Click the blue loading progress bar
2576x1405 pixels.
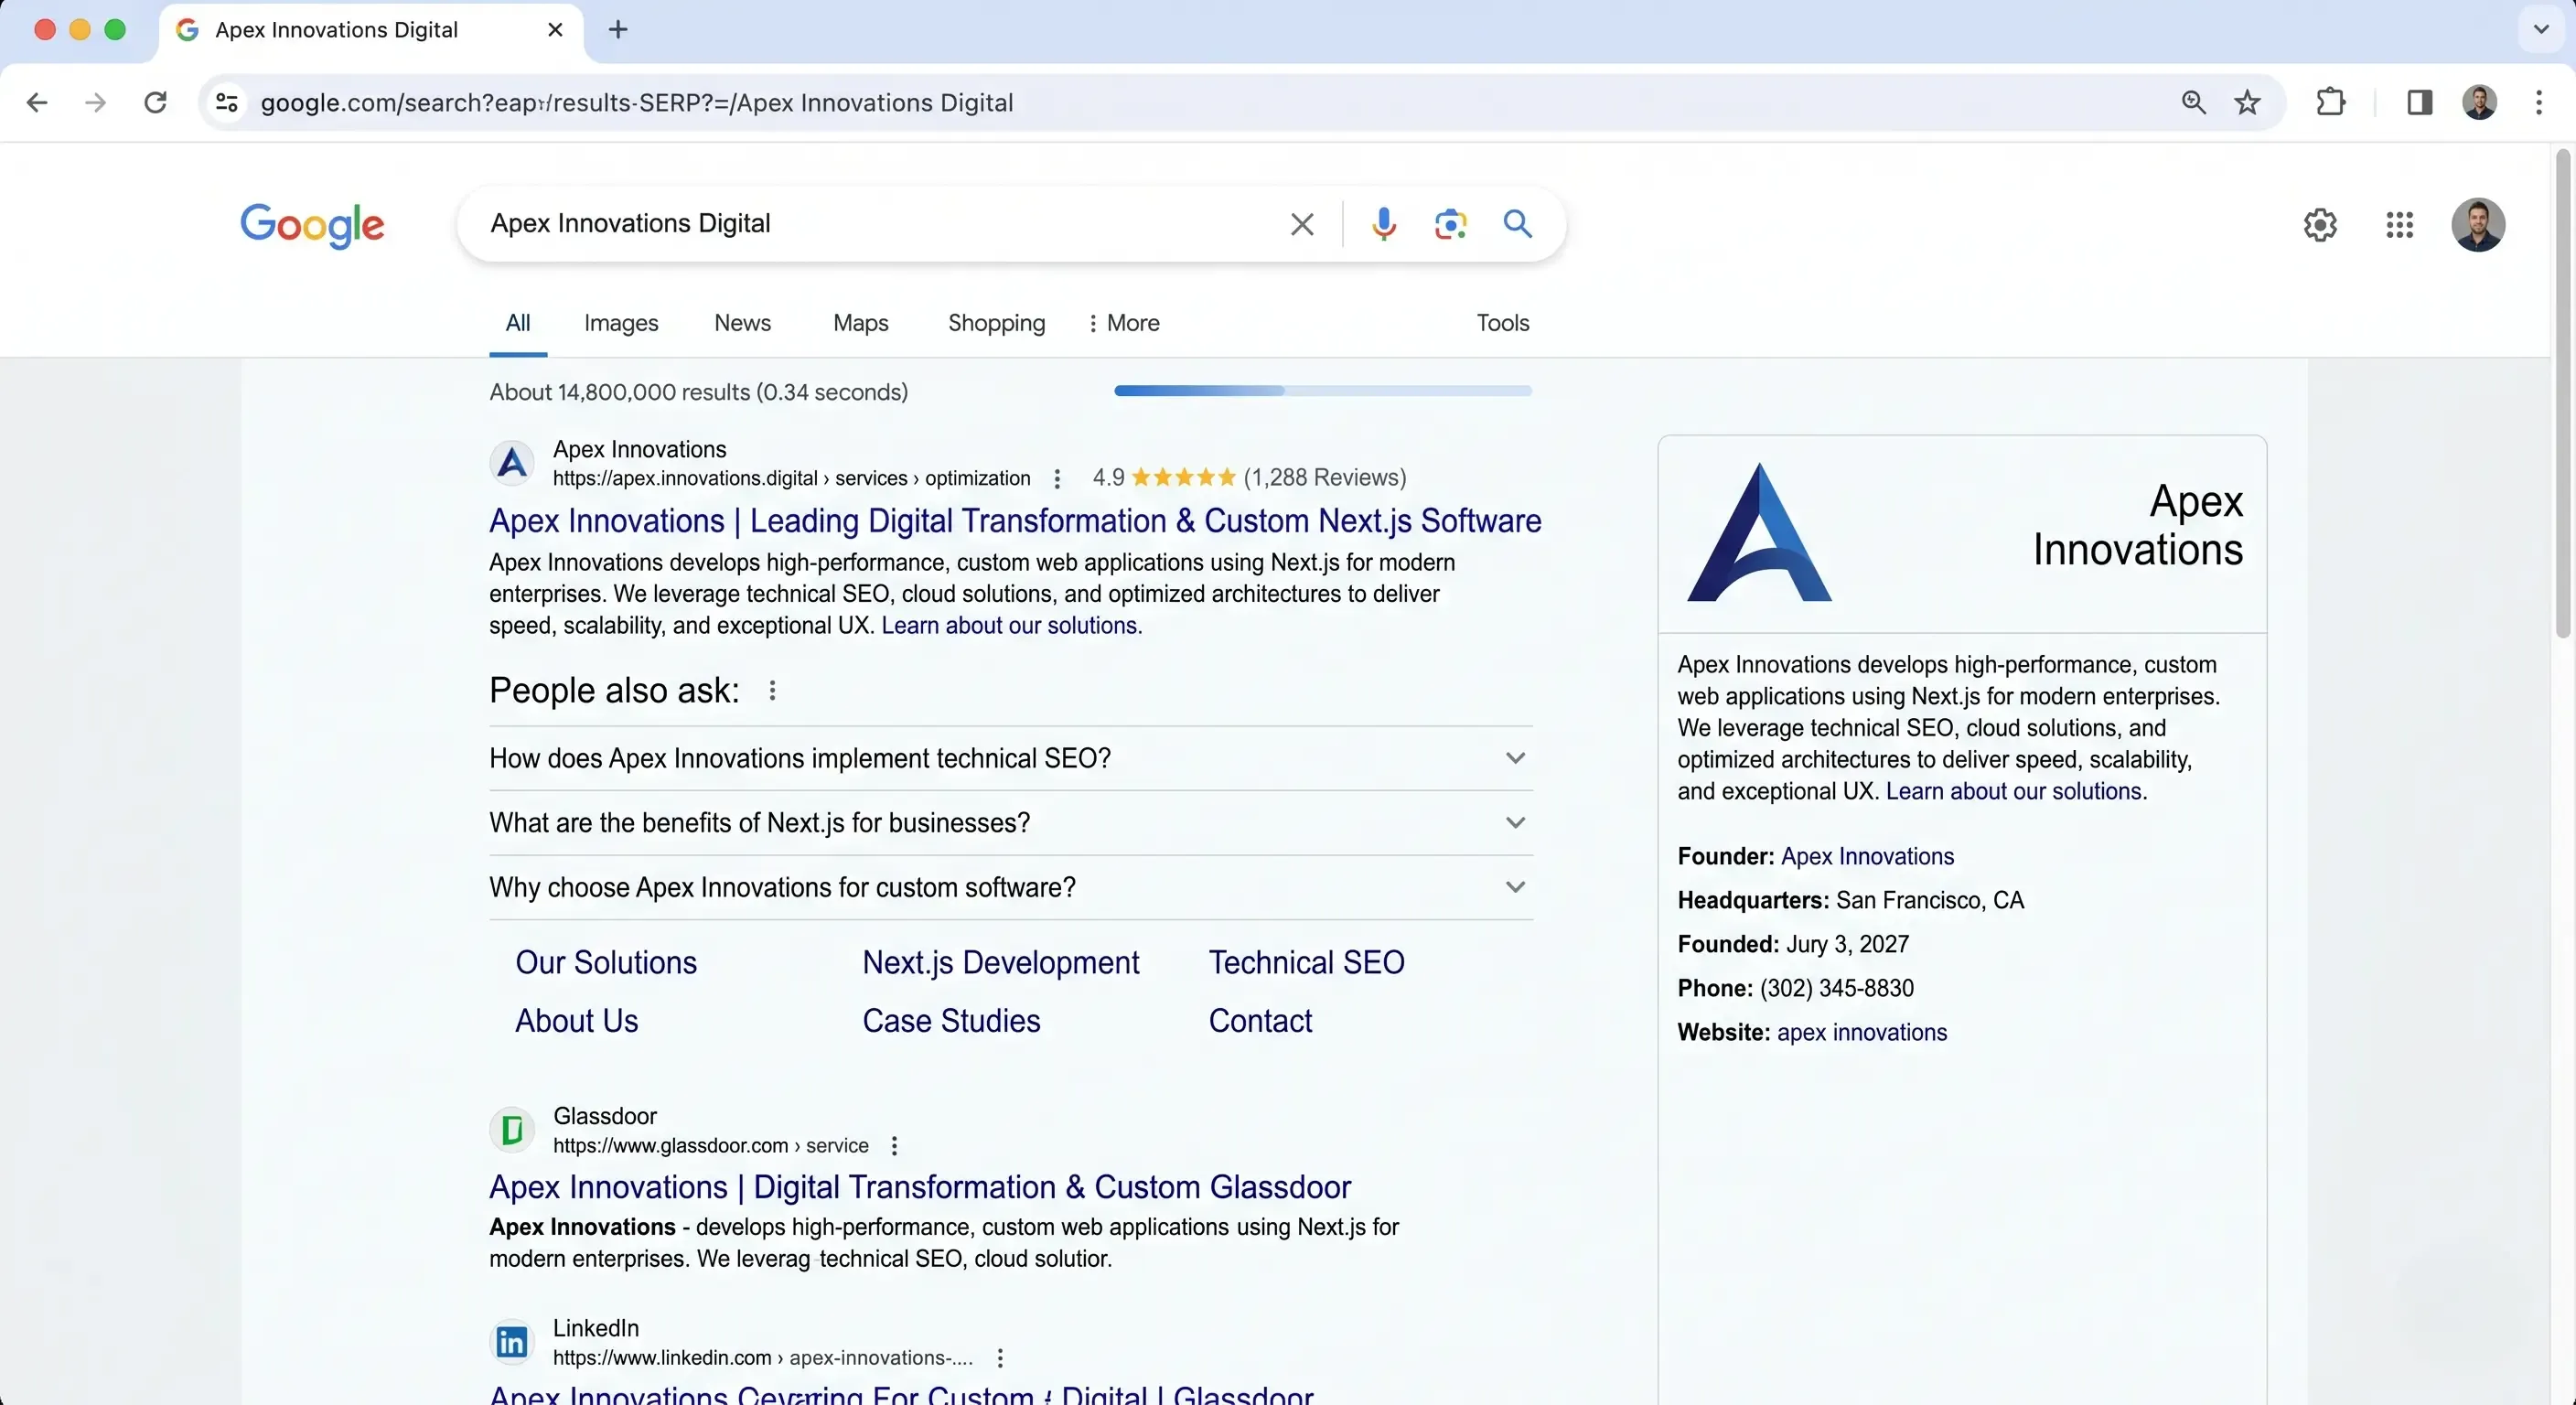pos(1323,391)
